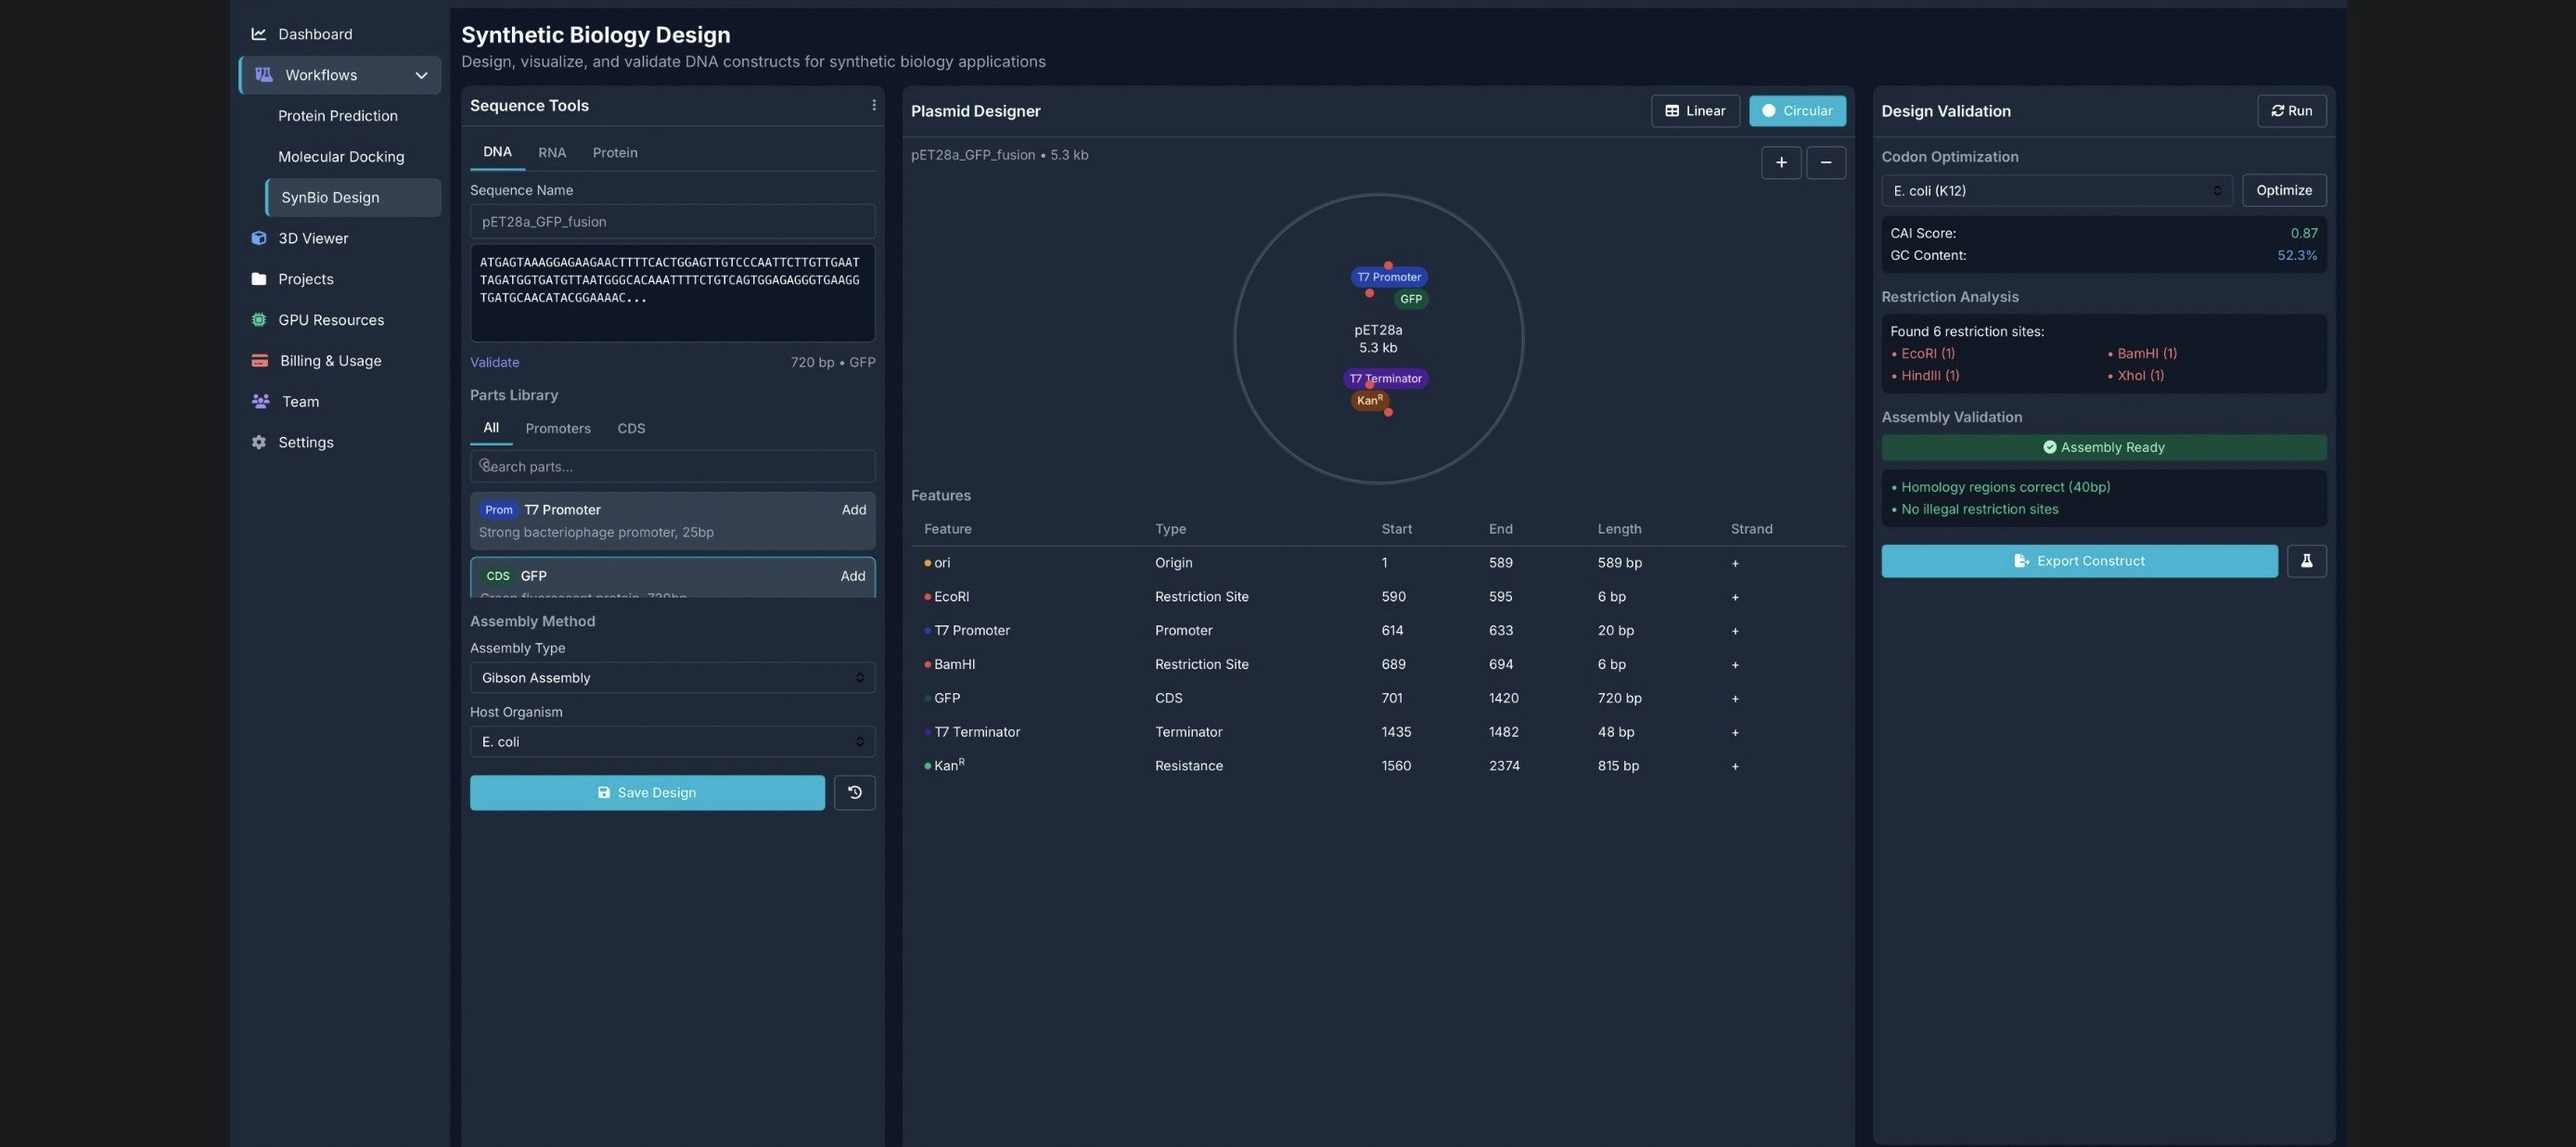Switch plasmid view to Linear

click(x=1694, y=110)
